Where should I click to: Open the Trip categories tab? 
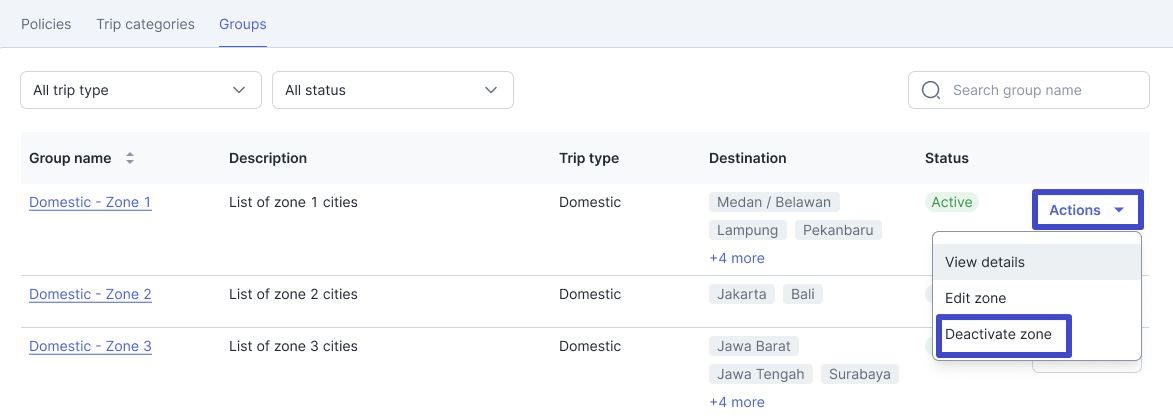click(145, 24)
